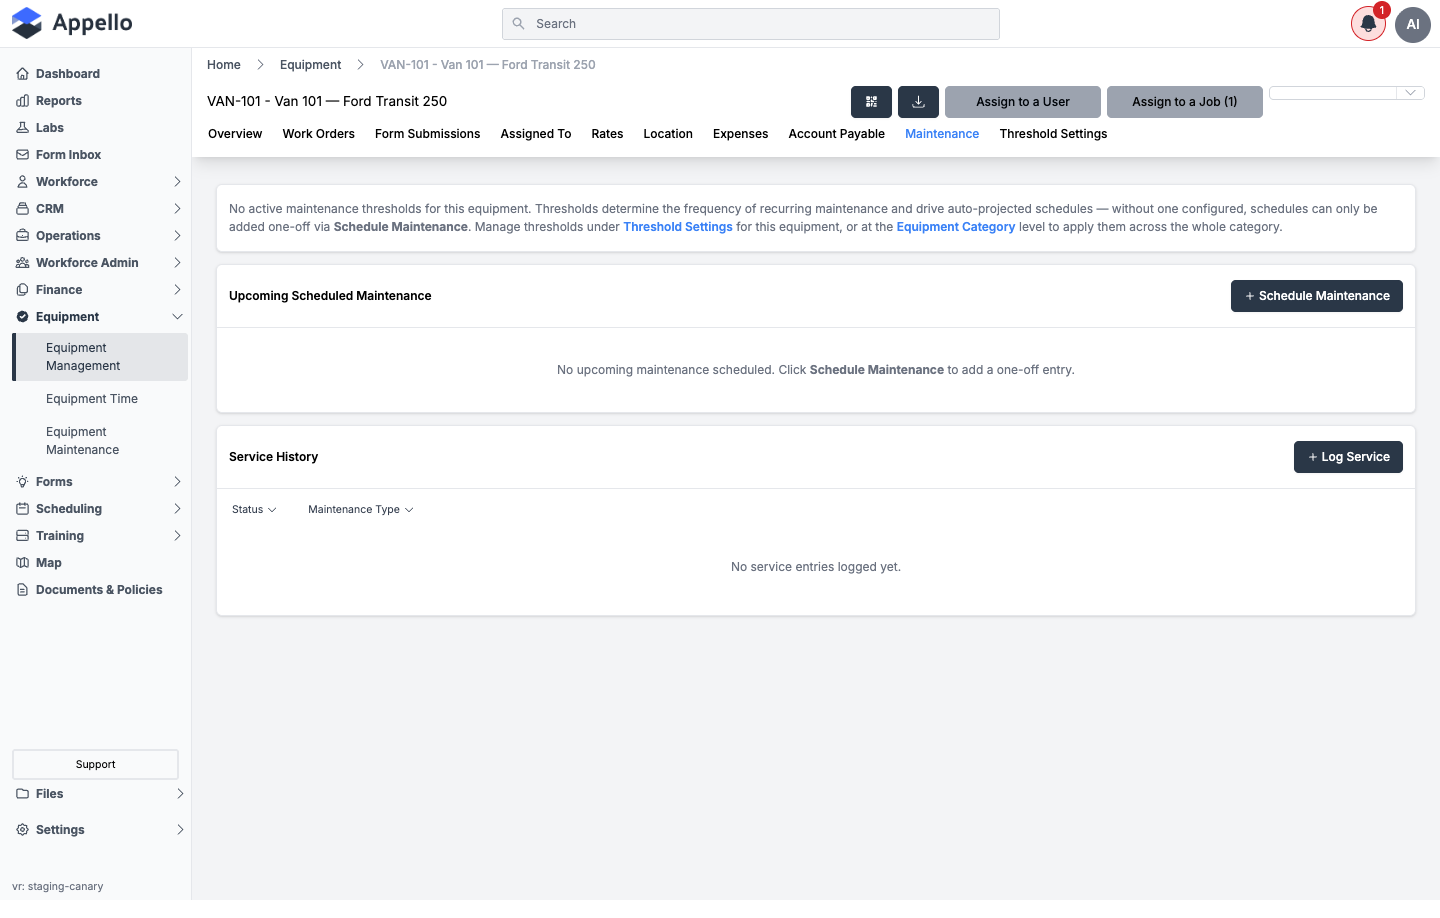The image size is (1440, 918).
Task: Open the AI user avatar menu
Action: coord(1413,24)
